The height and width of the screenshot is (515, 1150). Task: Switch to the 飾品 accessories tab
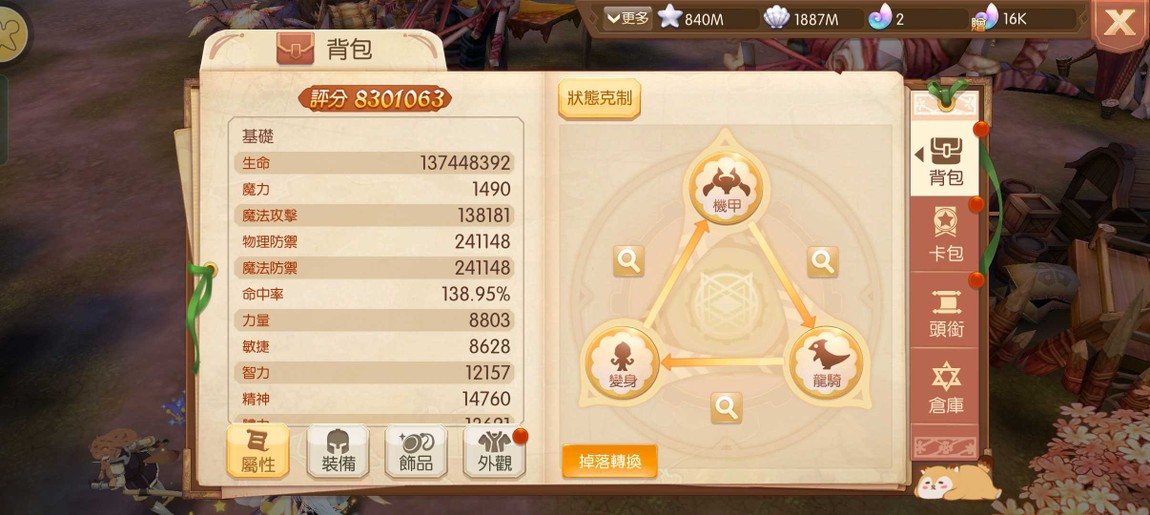pyautogui.click(x=416, y=450)
